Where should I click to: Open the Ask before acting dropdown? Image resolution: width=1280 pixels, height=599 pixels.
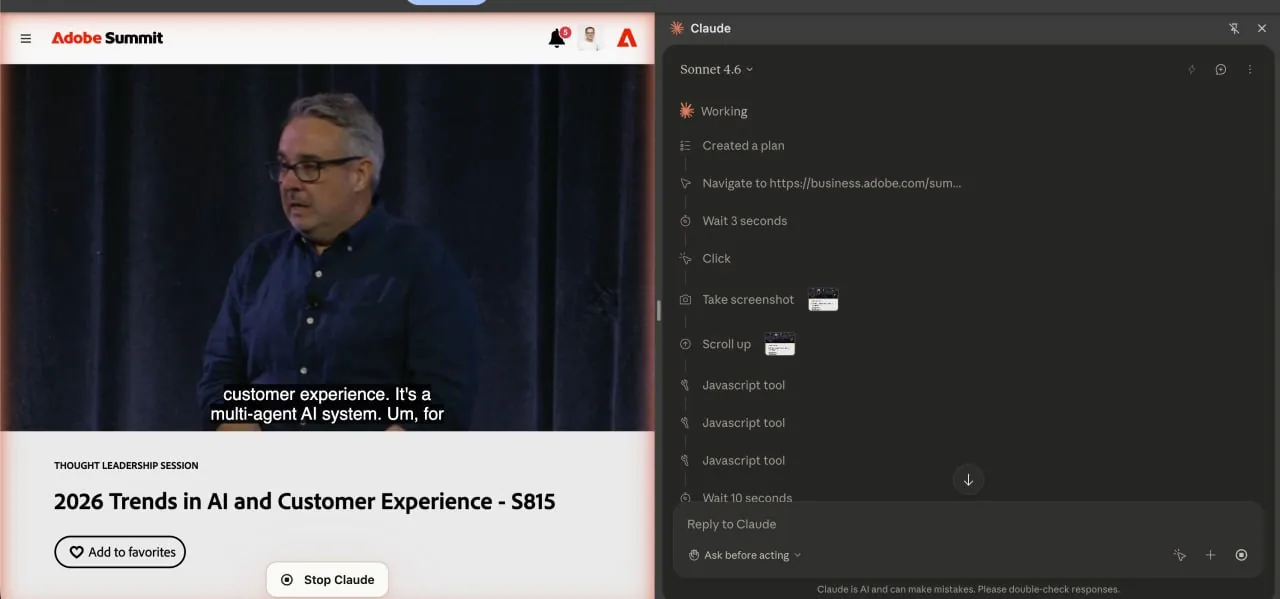[x=744, y=555]
